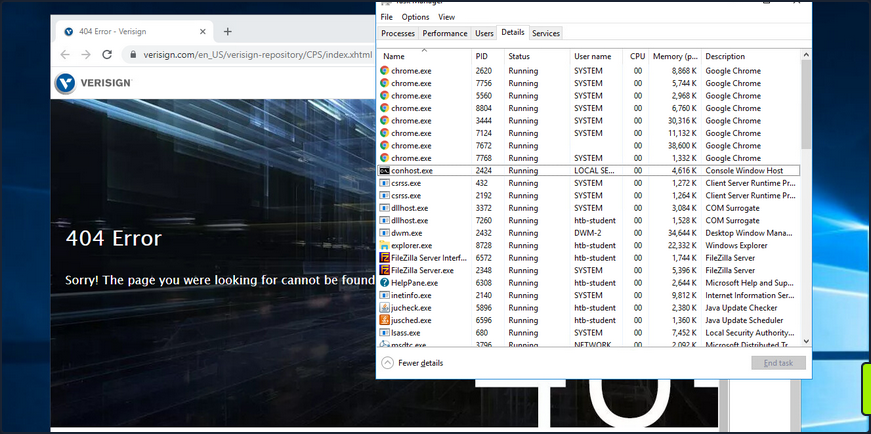Click the Local Security Authority description
Viewport: 871px width, 434px height.
[x=750, y=333]
